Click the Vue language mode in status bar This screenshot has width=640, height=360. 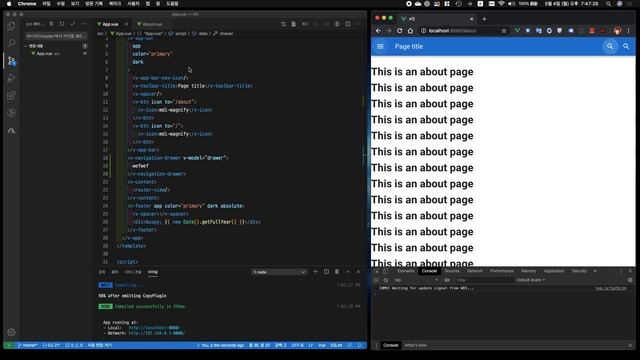click(x=322, y=345)
